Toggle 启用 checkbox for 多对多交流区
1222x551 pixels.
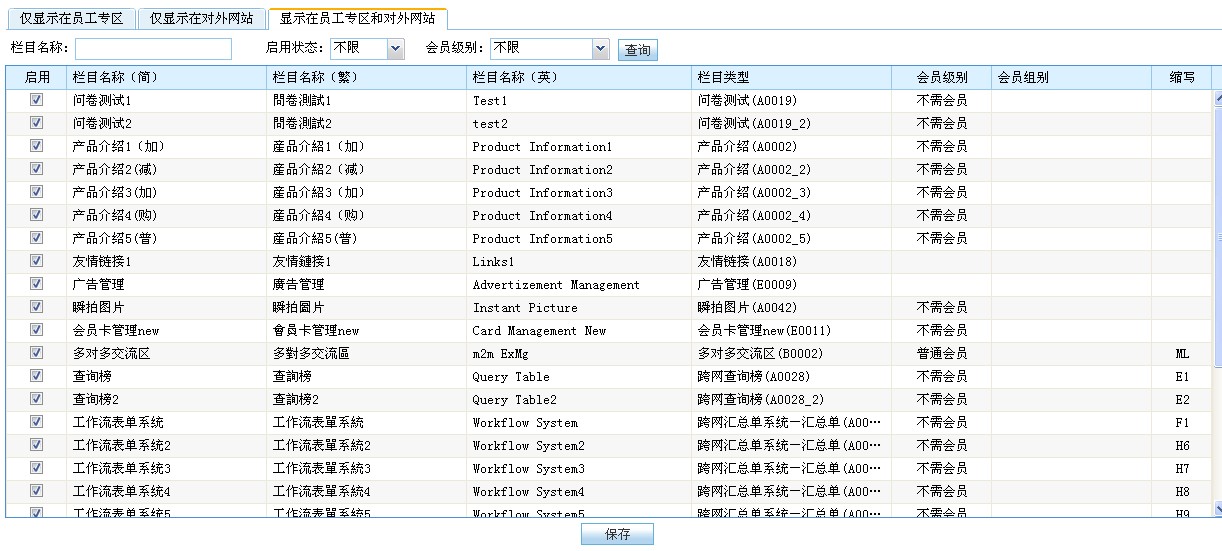(x=37, y=353)
